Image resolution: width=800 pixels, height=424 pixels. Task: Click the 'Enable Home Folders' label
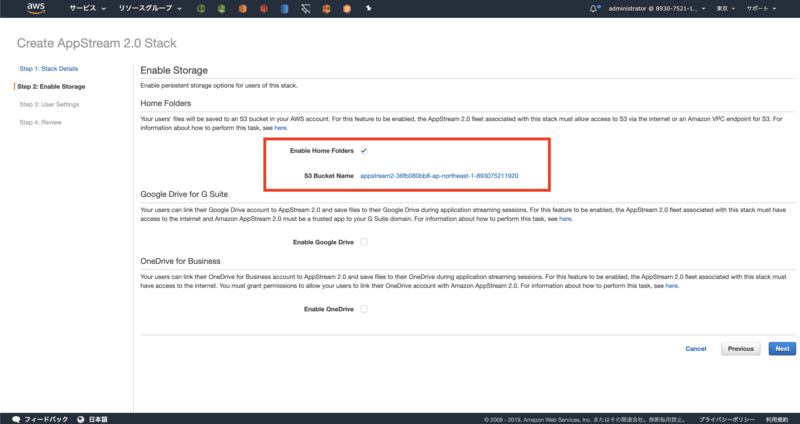pos(321,151)
